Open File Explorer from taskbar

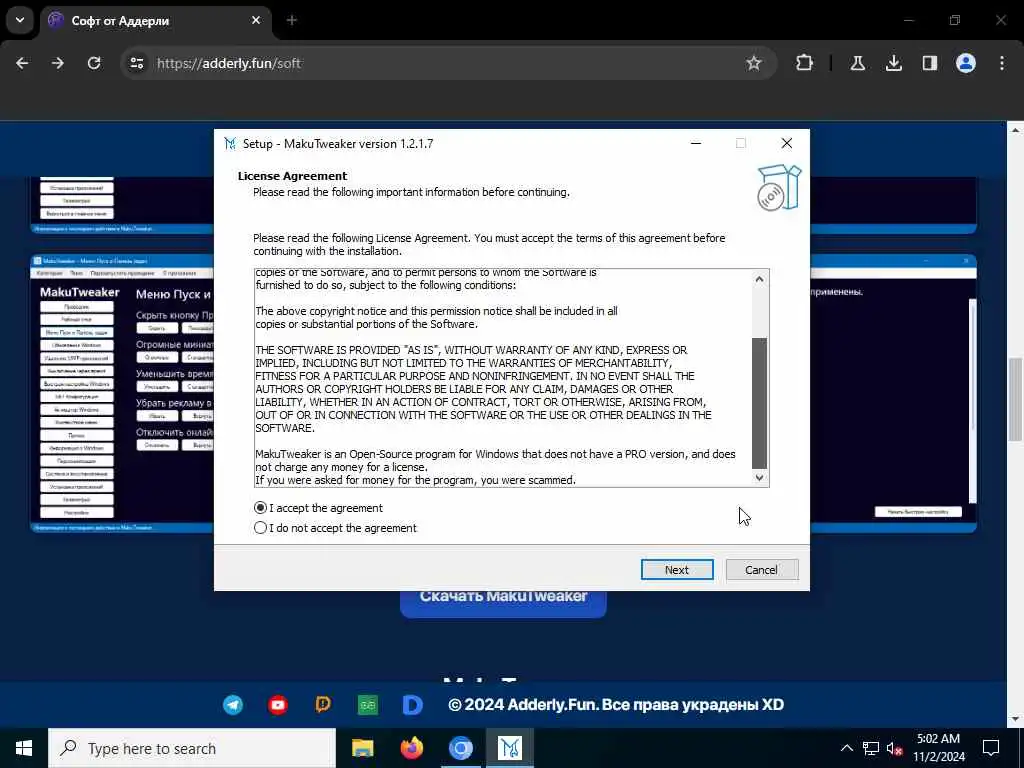pyautogui.click(x=362, y=748)
